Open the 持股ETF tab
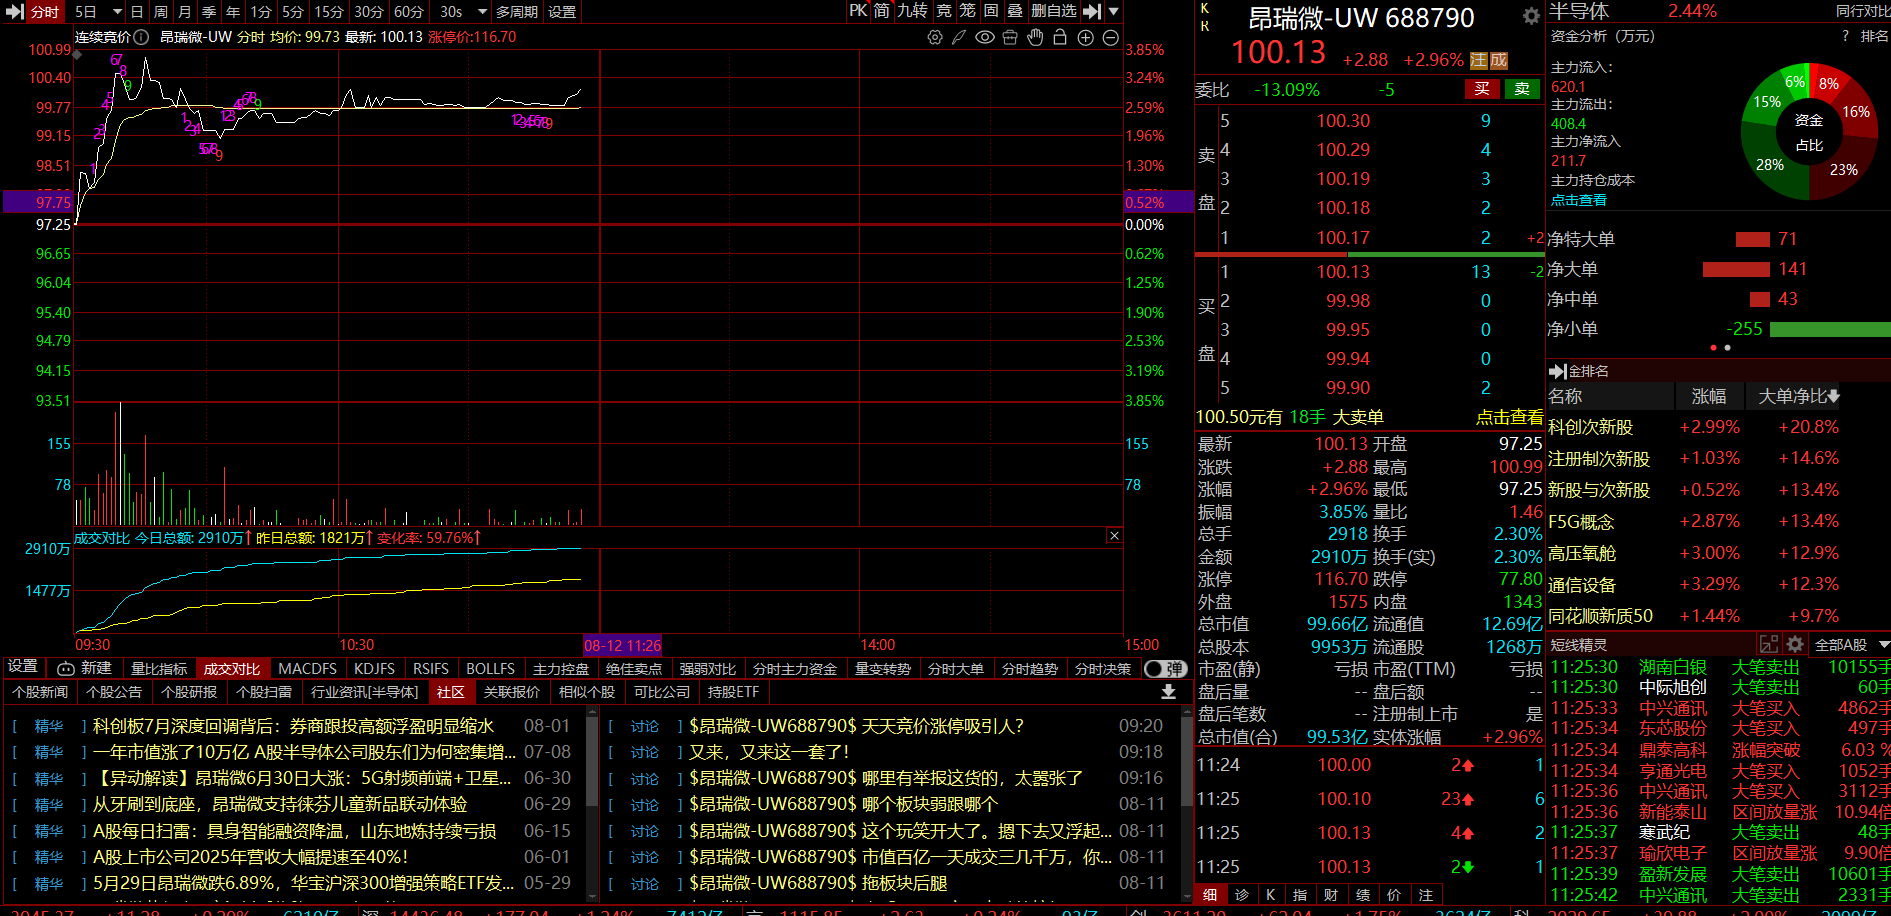This screenshot has width=1891, height=916. point(733,692)
